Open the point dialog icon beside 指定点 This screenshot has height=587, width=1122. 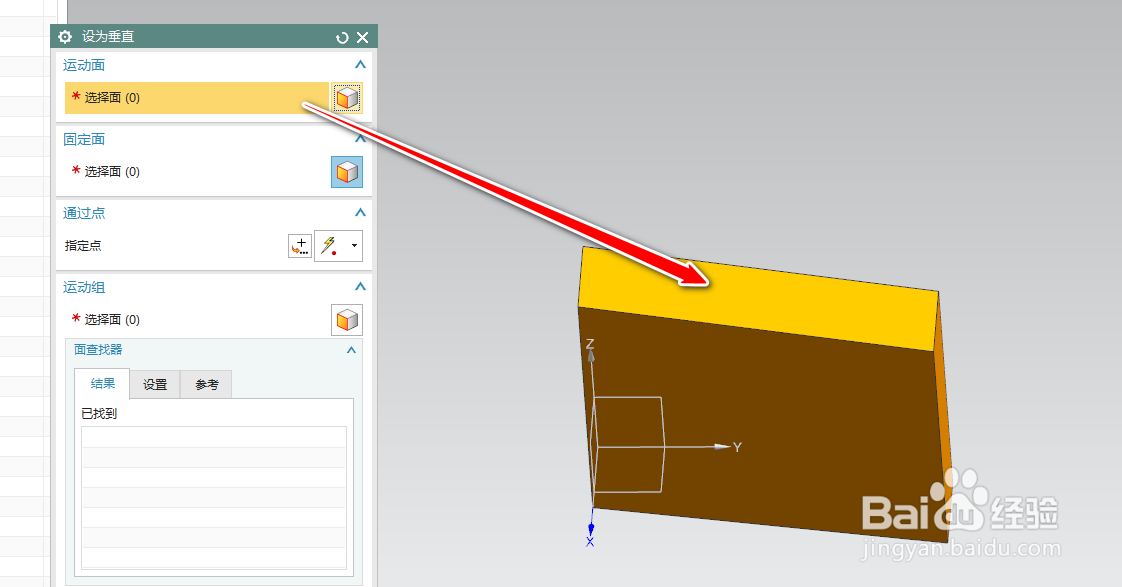coord(300,246)
